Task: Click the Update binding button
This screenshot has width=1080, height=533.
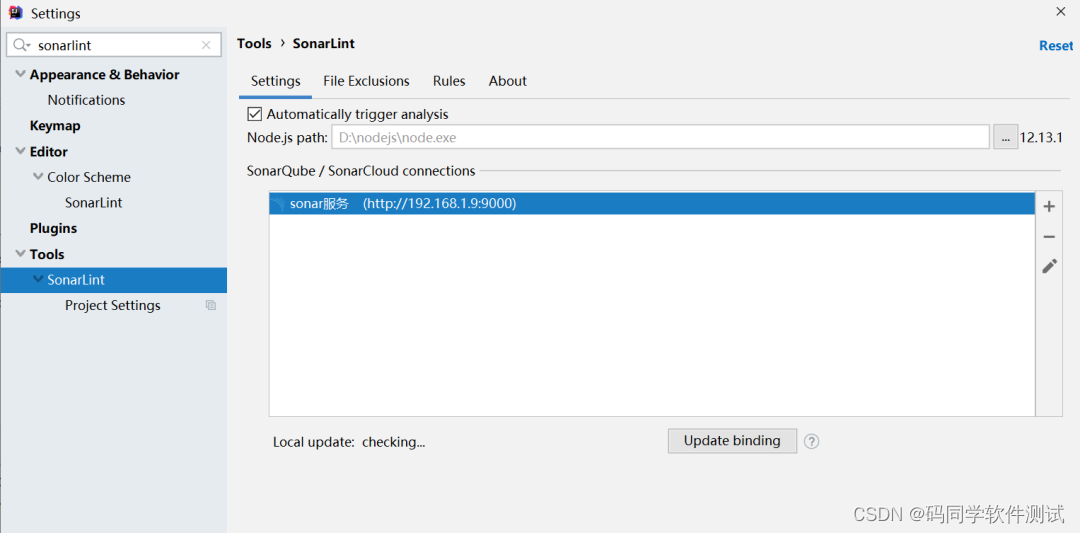Action: click(x=732, y=441)
